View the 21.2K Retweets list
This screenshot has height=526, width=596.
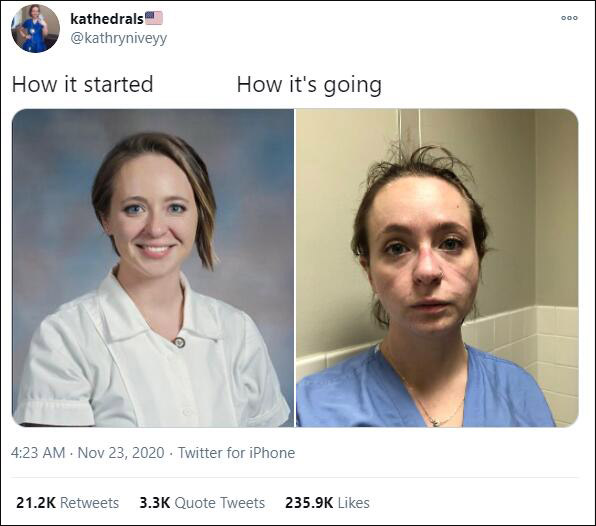coord(68,503)
